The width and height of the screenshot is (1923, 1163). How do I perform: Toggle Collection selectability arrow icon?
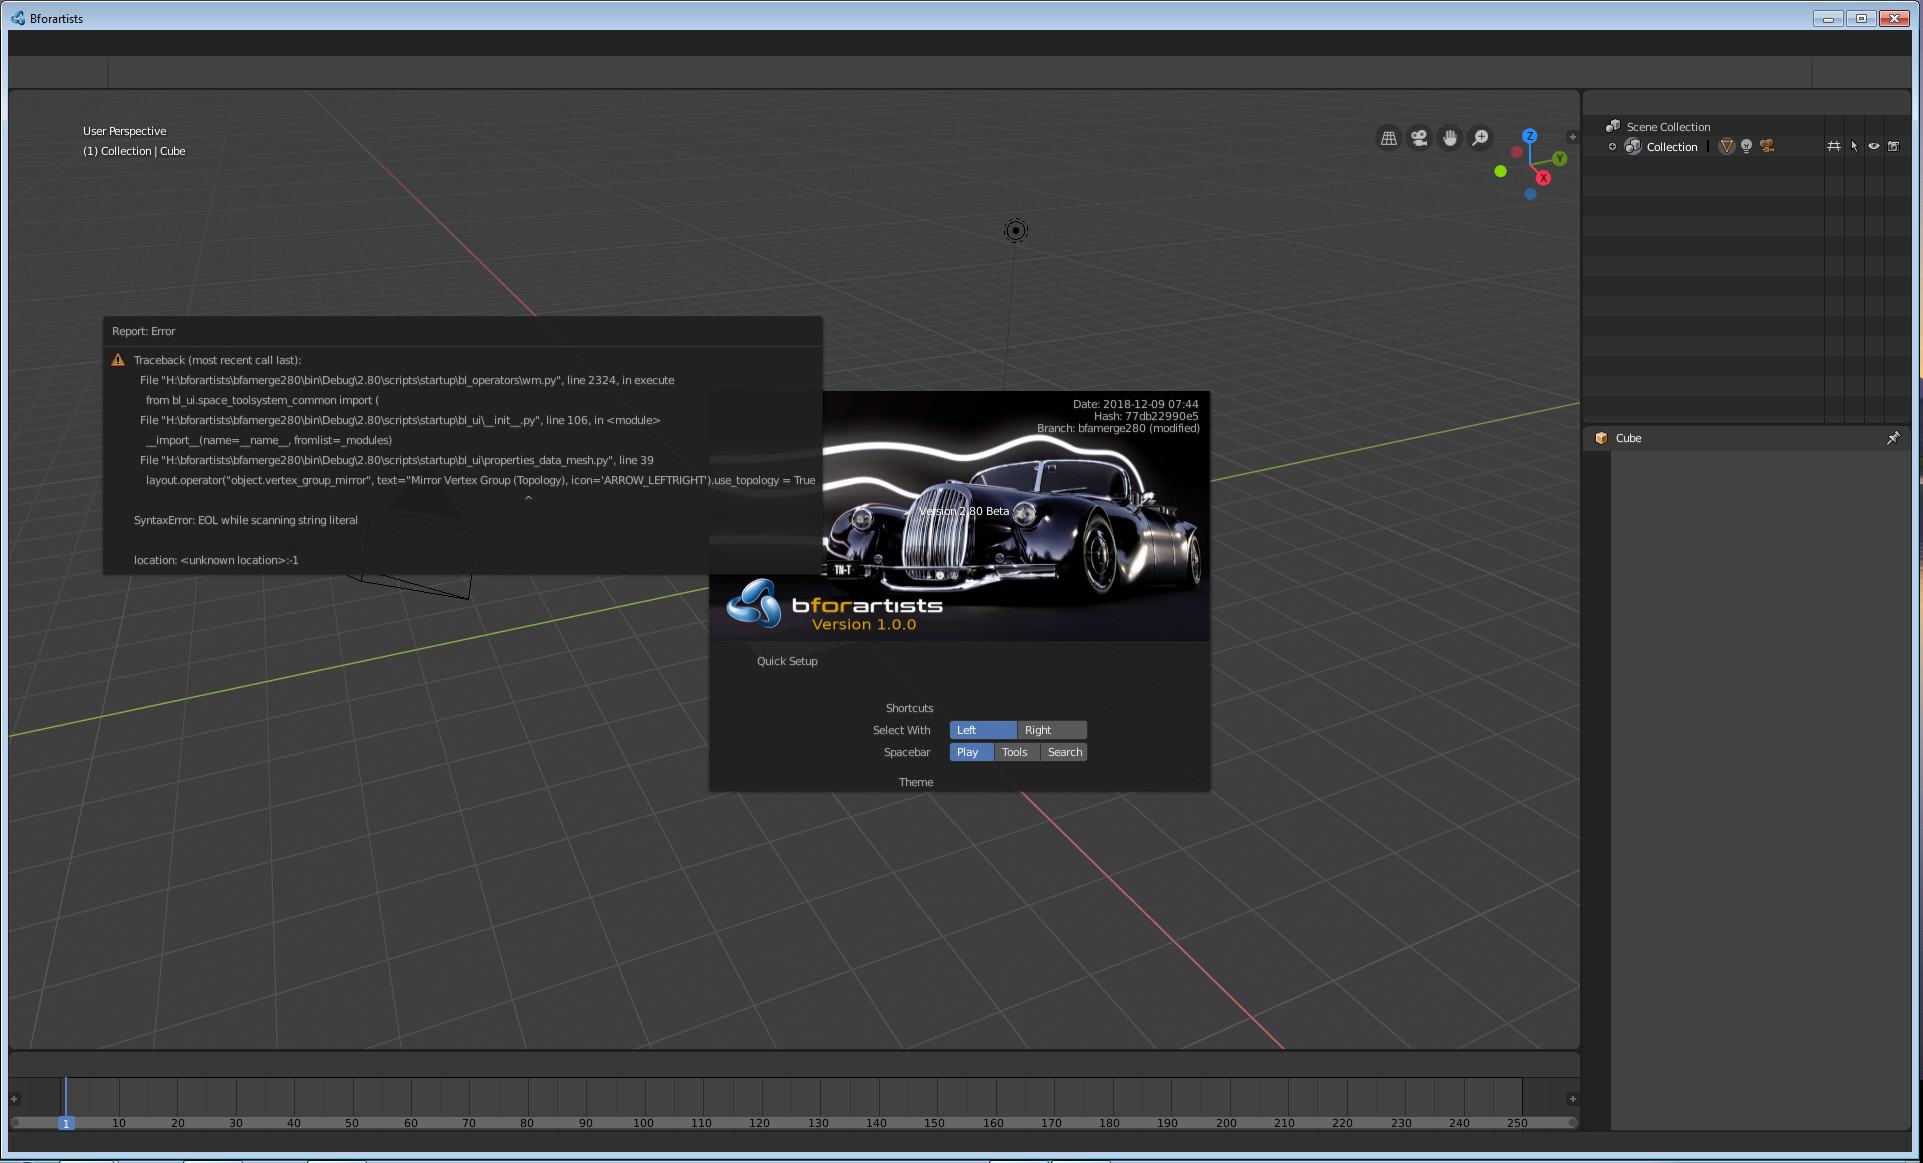point(1854,146)
